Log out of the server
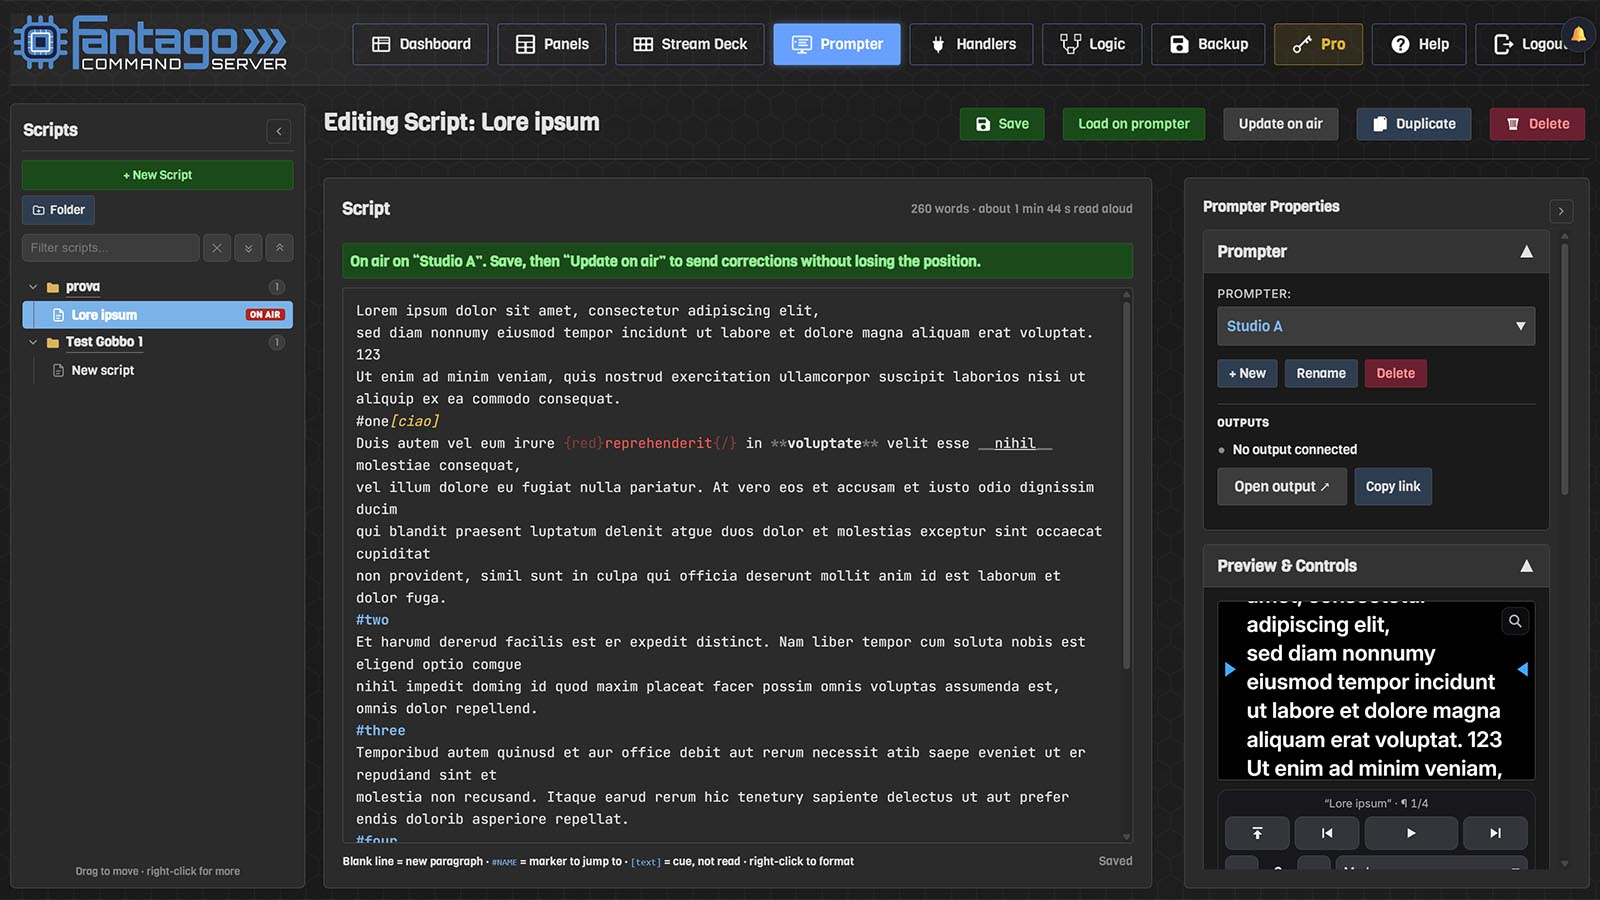This screenshot has height=900, width=1600. 1525,44
